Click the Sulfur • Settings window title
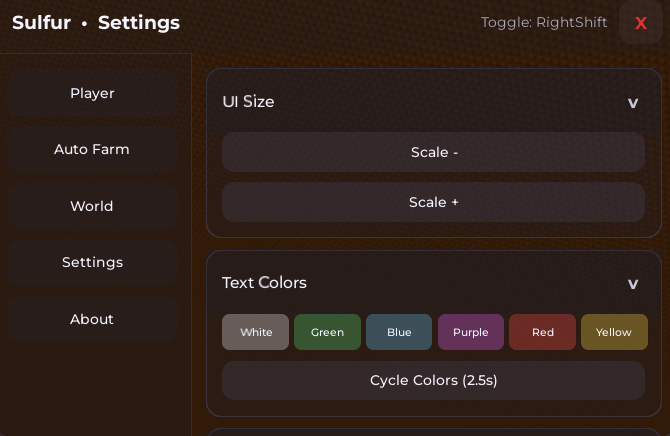 [96, 23]
